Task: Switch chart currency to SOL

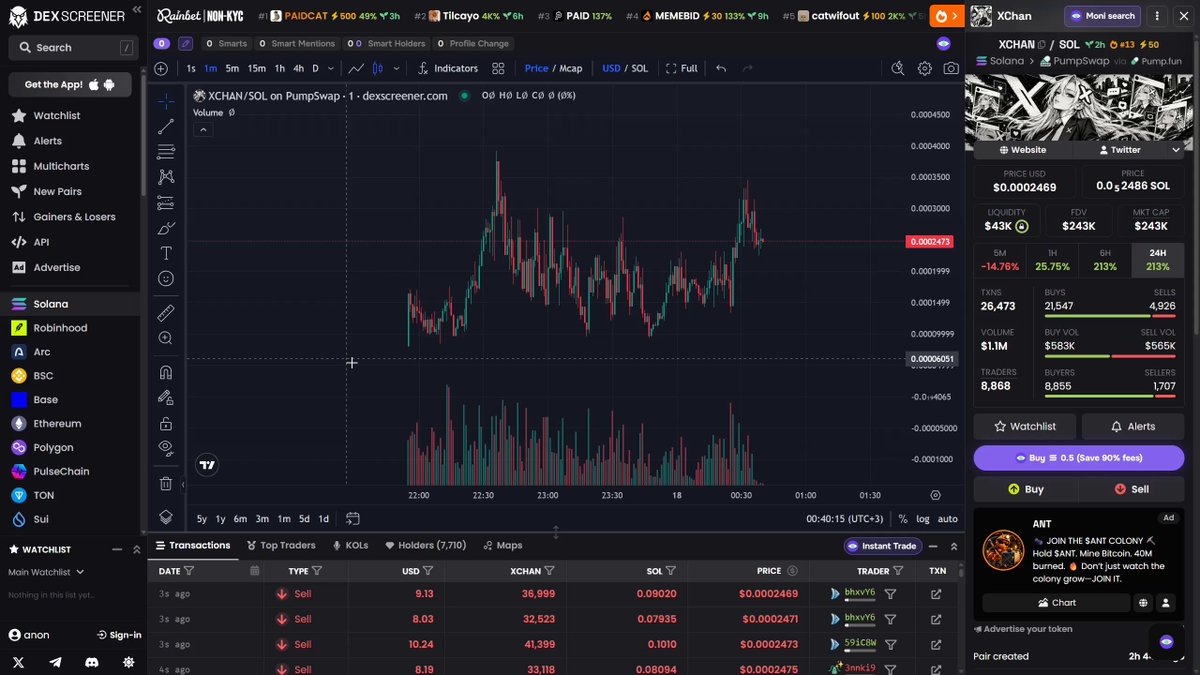Action: pos(639,69)
